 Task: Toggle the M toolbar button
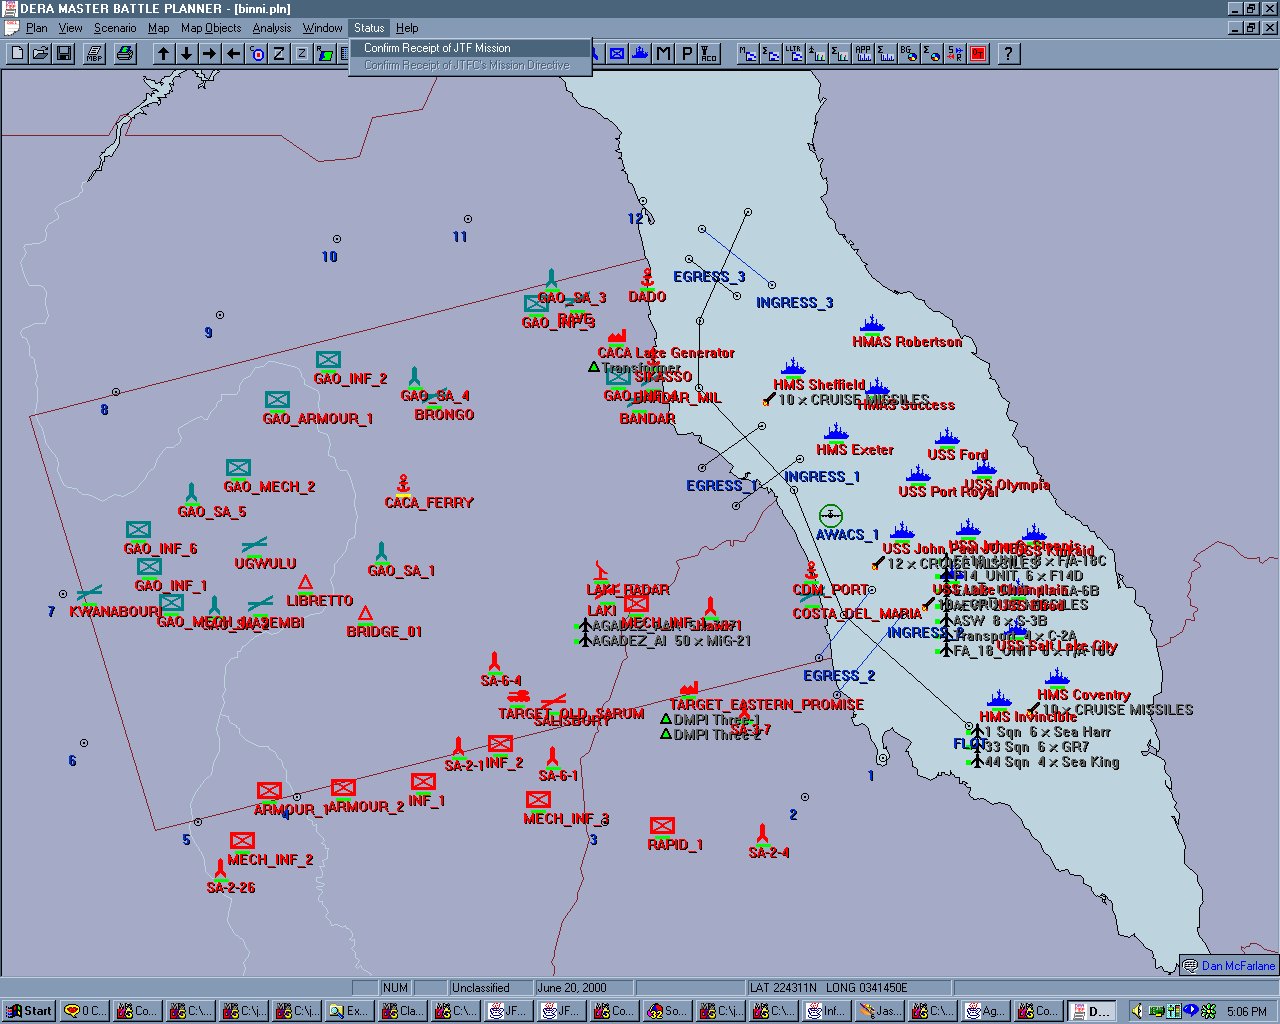click(x=663, y=54)
